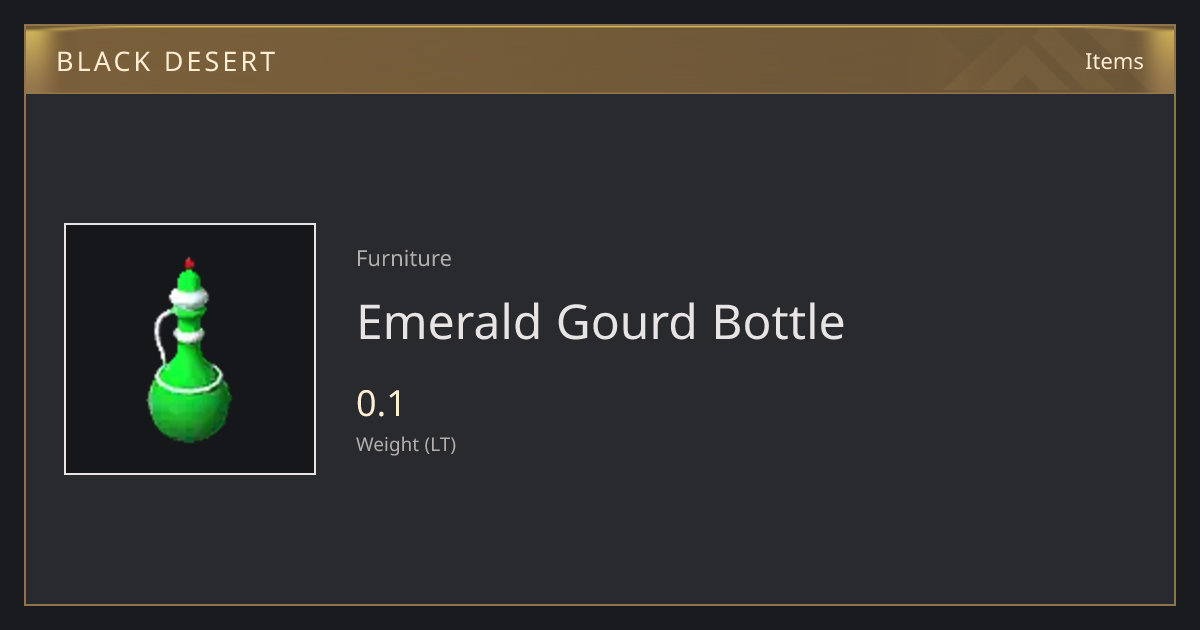Click the Emerald Gourd Bottle item icon
The width and height of the screenshot is (1200, 630).
coord(190,349)
